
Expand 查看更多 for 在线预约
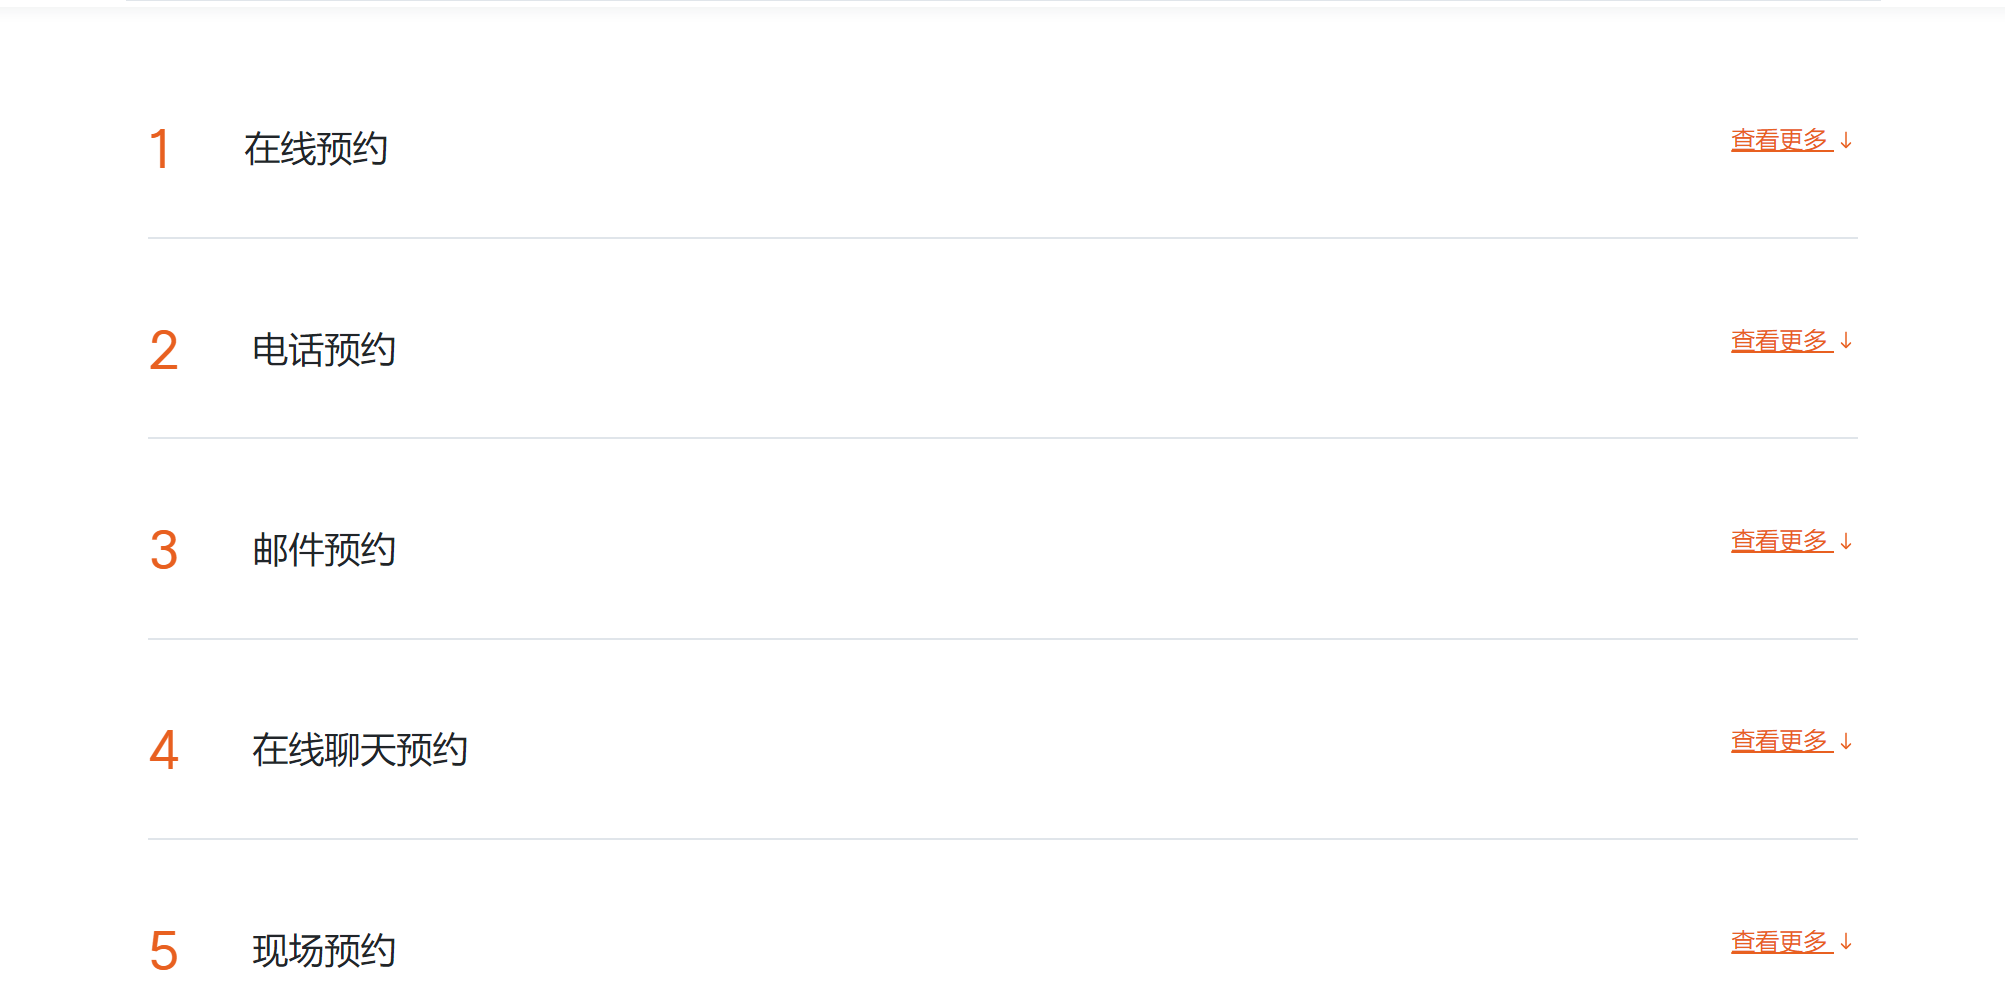click(x=1780, y=140)
